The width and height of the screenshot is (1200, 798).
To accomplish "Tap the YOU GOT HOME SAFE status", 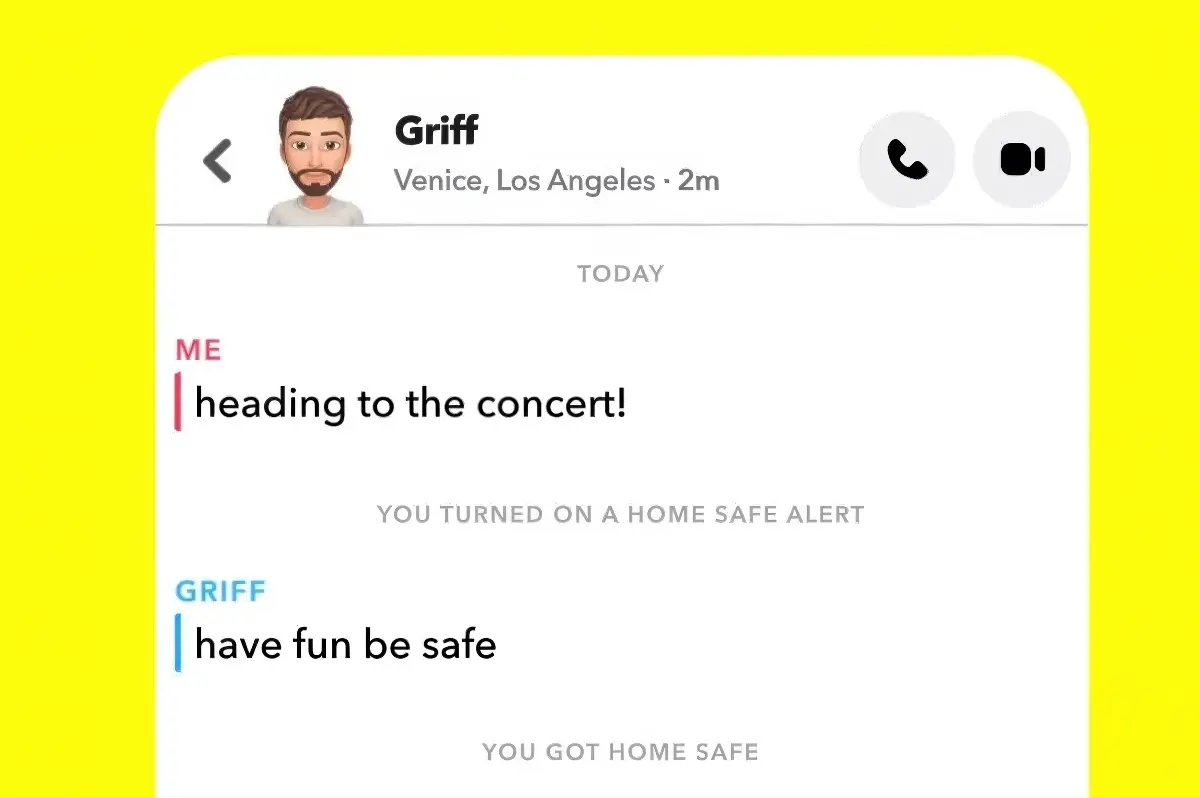I will click(620, 751).
